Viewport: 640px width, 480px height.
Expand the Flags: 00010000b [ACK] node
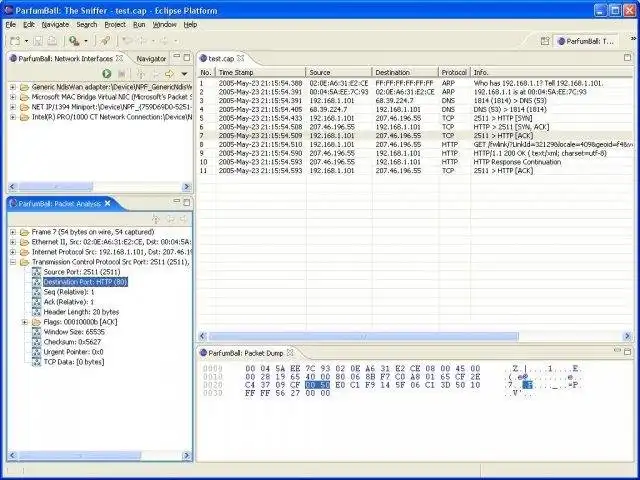pyautogui.click(x=25, y=322)
